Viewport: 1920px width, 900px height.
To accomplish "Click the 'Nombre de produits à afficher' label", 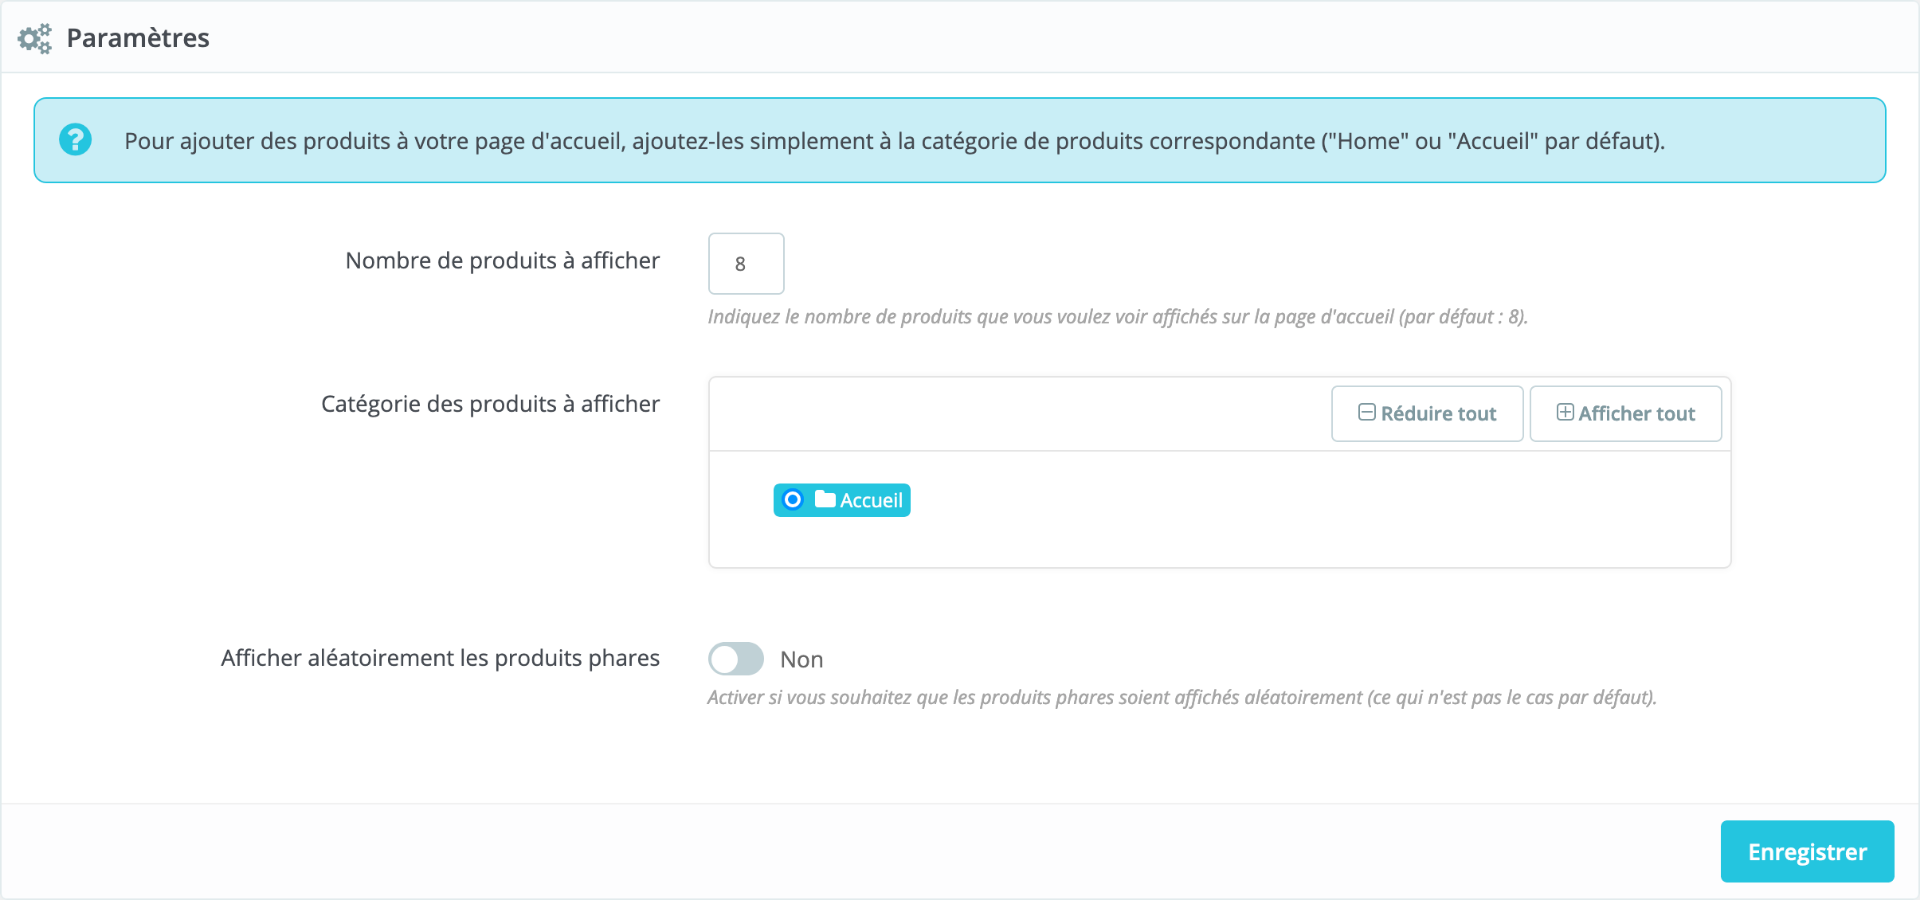I will pyautogui.click(x=502, y=261).
